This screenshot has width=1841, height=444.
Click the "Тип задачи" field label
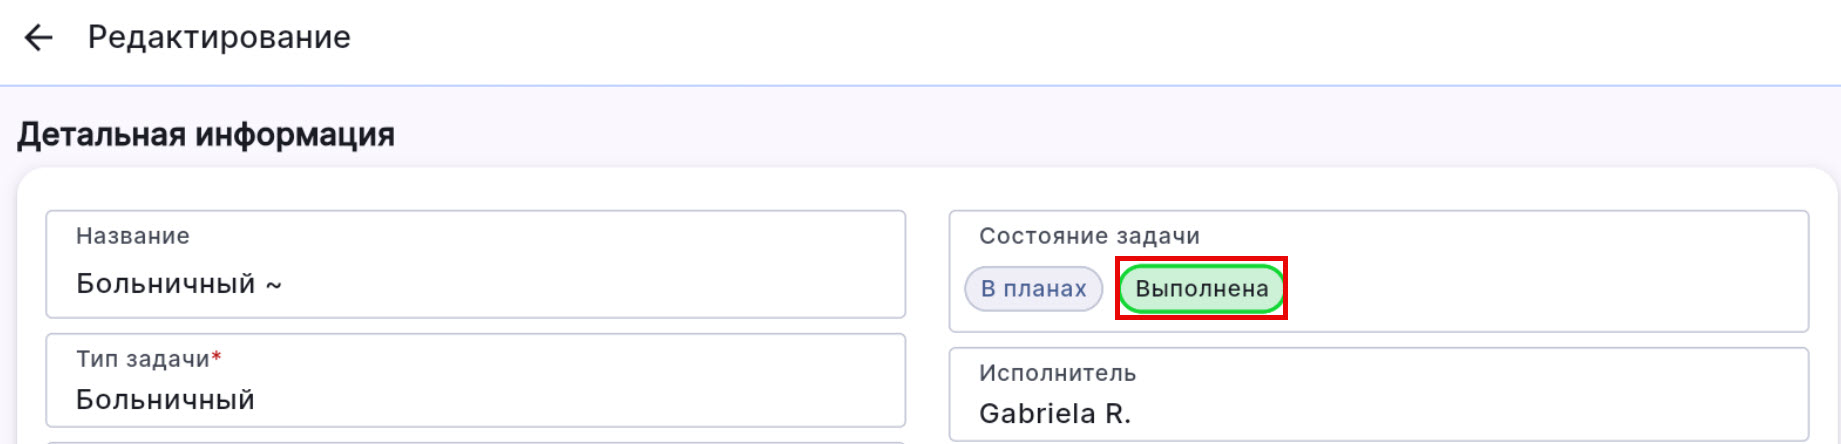pyautogui.click(x=142, y=359)
